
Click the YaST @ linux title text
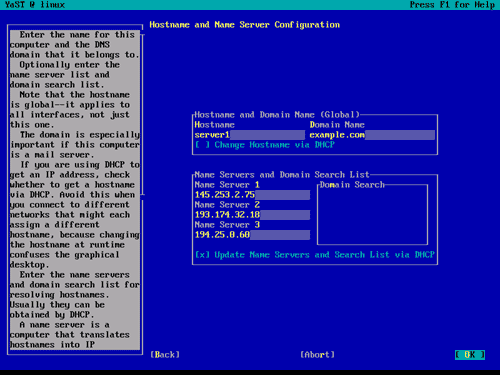[x=35, y=5]
